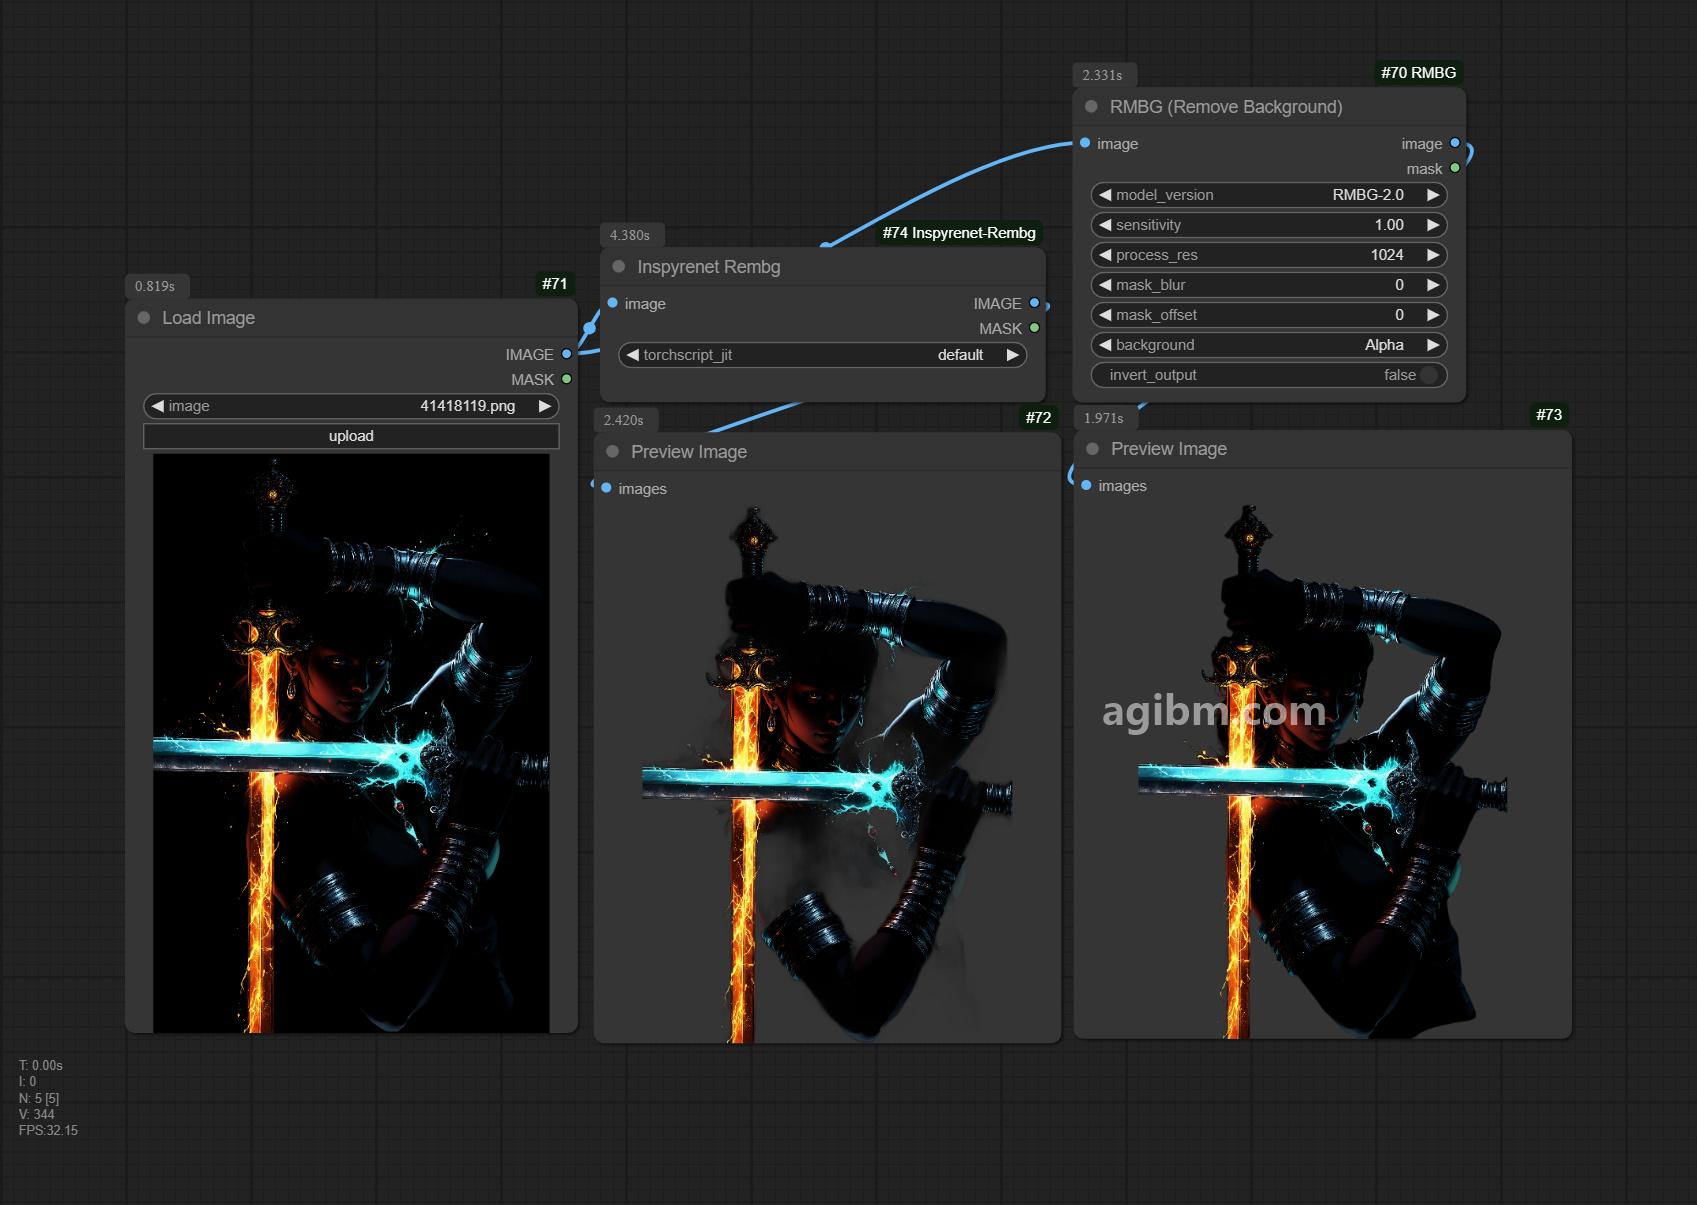The width and height of the screenshot is (1697, 1205).
Task: Click the Inspyrenet MASK output socket
Action: pyautogui.click(x=1034, y=328)
